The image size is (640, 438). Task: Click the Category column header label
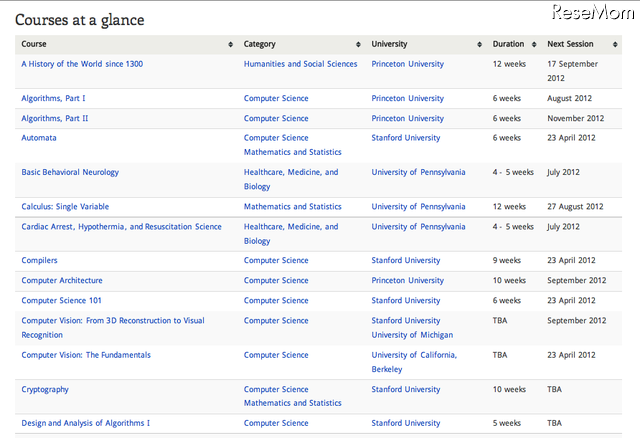click(x=260, y=44)
